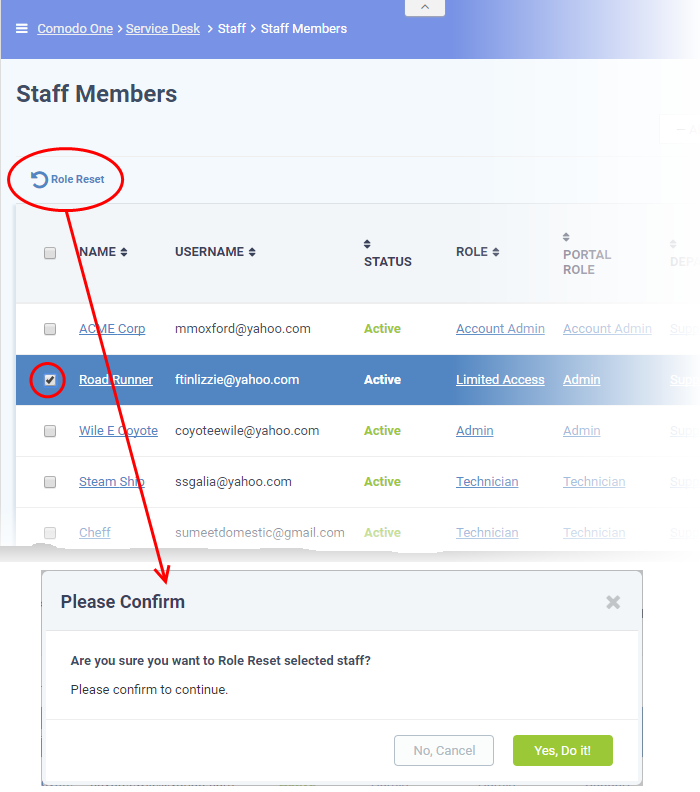Close the Please Confirm dialog
700x792 pixels.
click(x=613, y=602)
